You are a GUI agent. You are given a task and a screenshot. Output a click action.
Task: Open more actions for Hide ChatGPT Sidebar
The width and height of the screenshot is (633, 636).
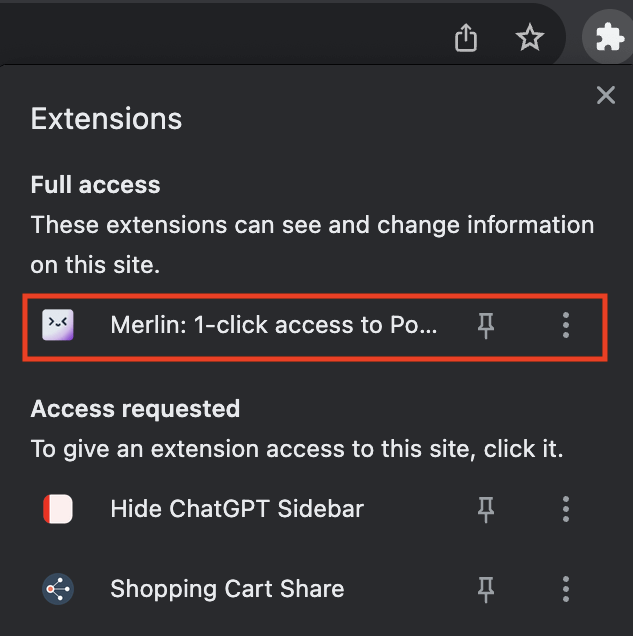pyautogui.click(x=566, y=509)
